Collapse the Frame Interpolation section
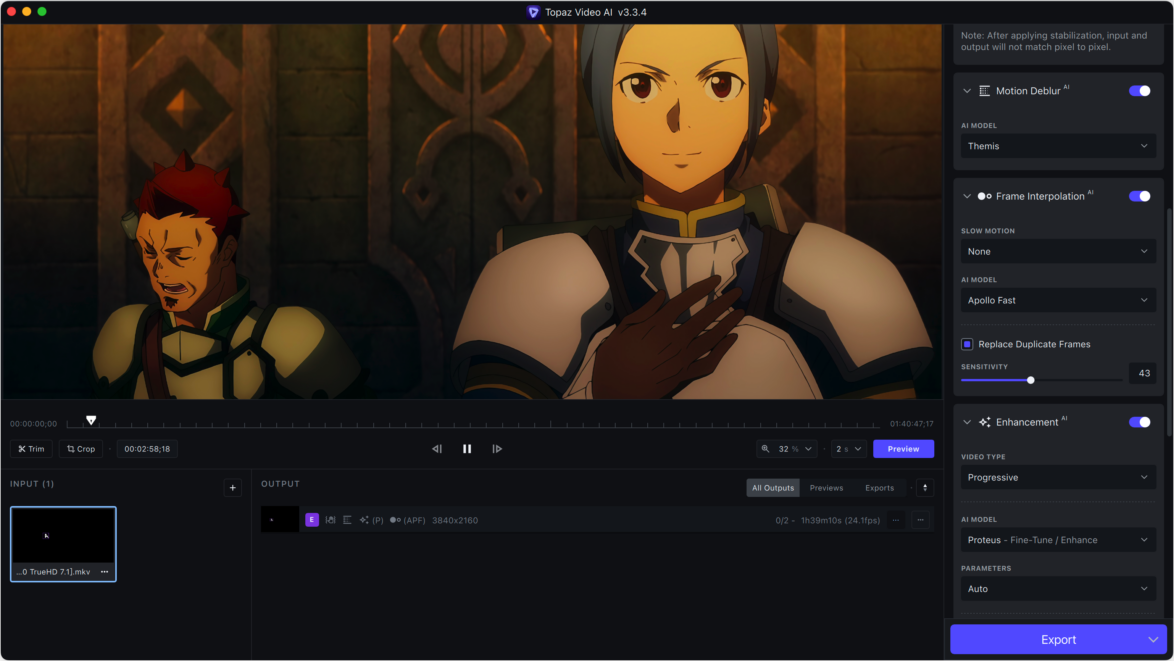 967,196
